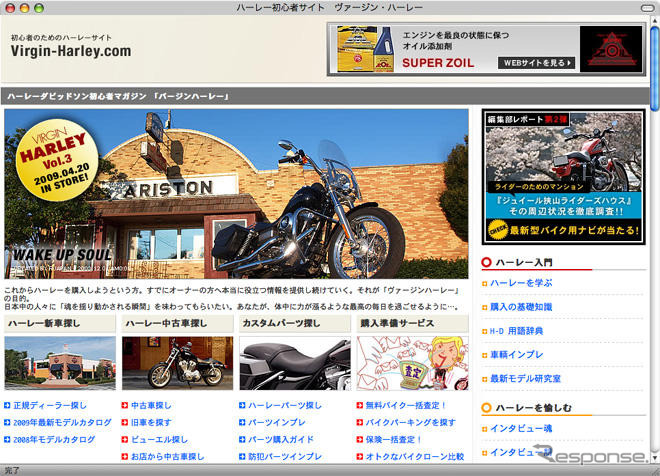
Task: Open the used motorcycle thumbnail
Action: click(177, 363)
